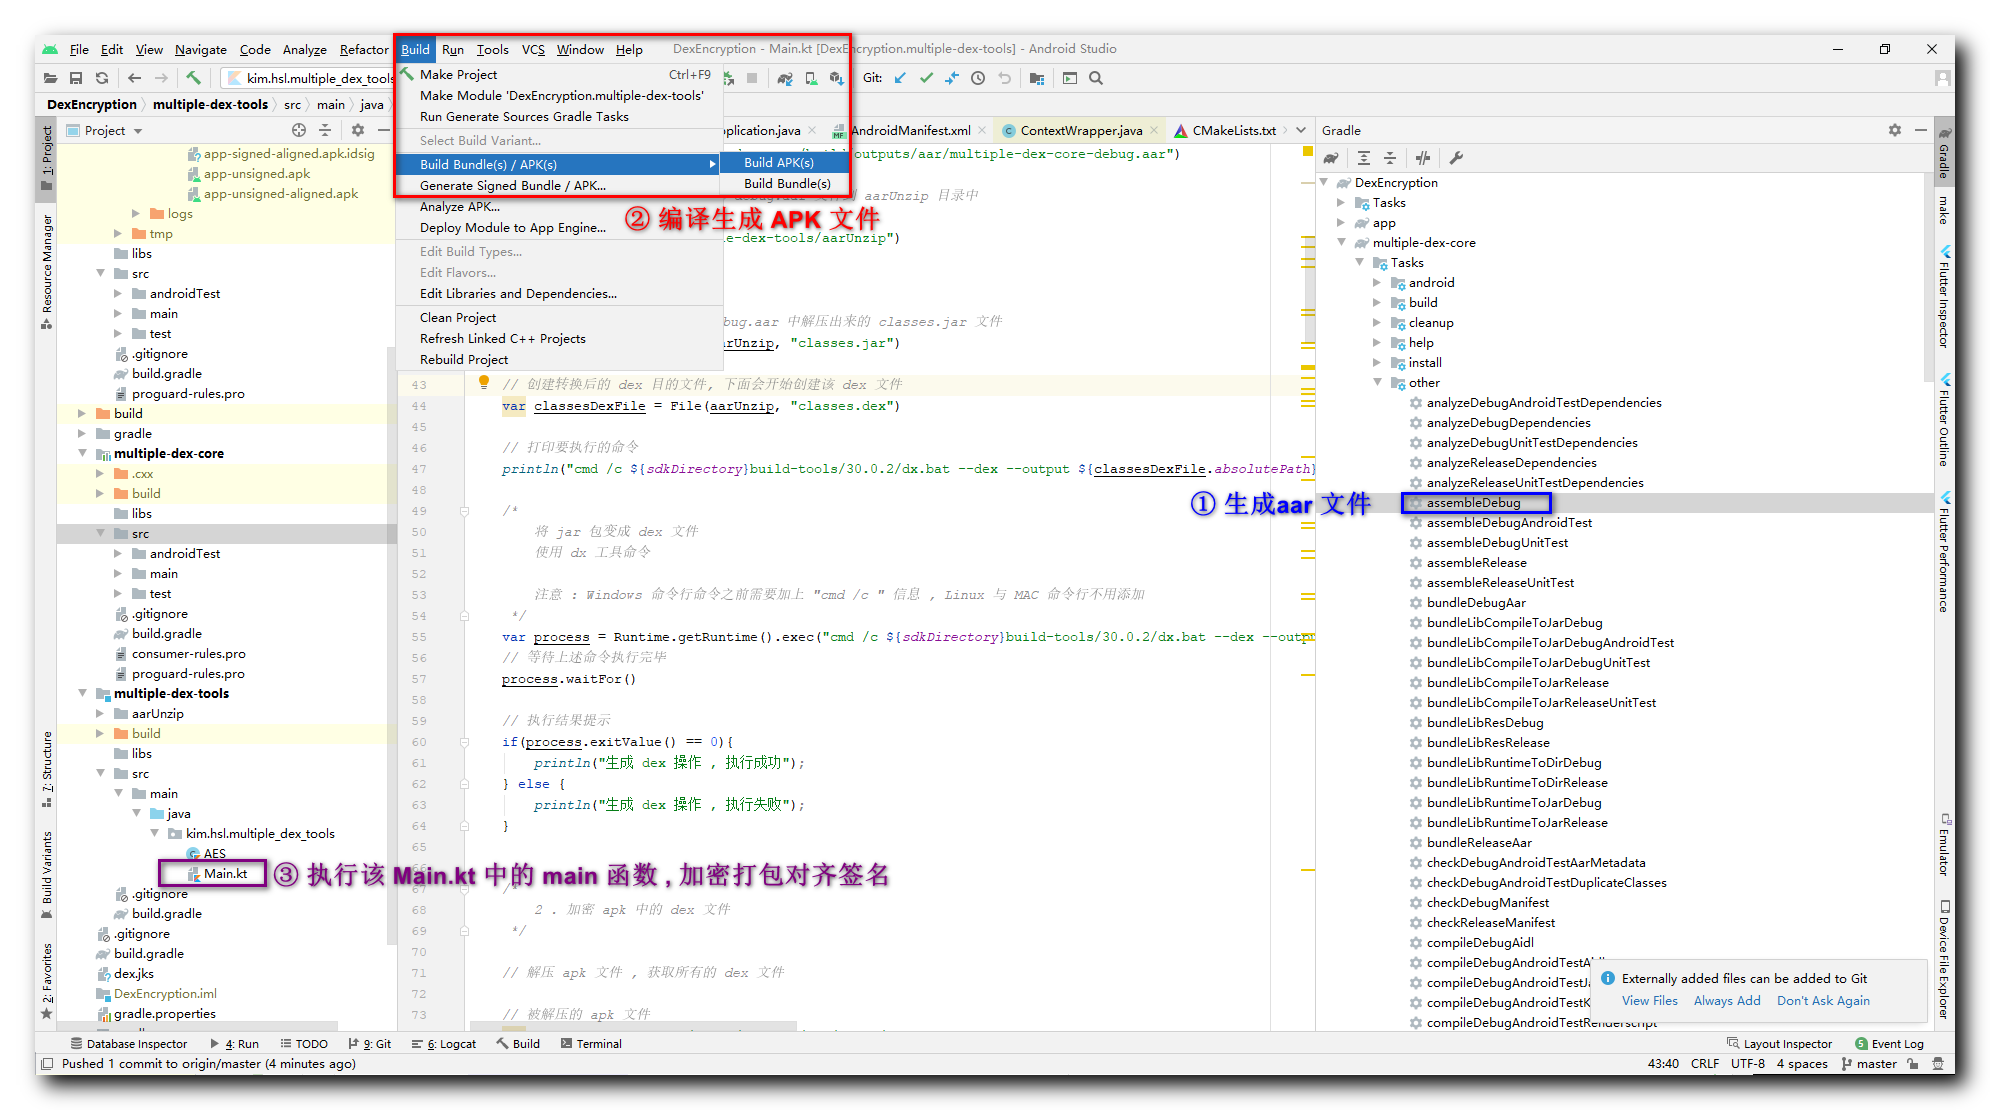Screen dimensions: 1990x1110
Task: Show Git history clock icon
Action: [978, 78]
